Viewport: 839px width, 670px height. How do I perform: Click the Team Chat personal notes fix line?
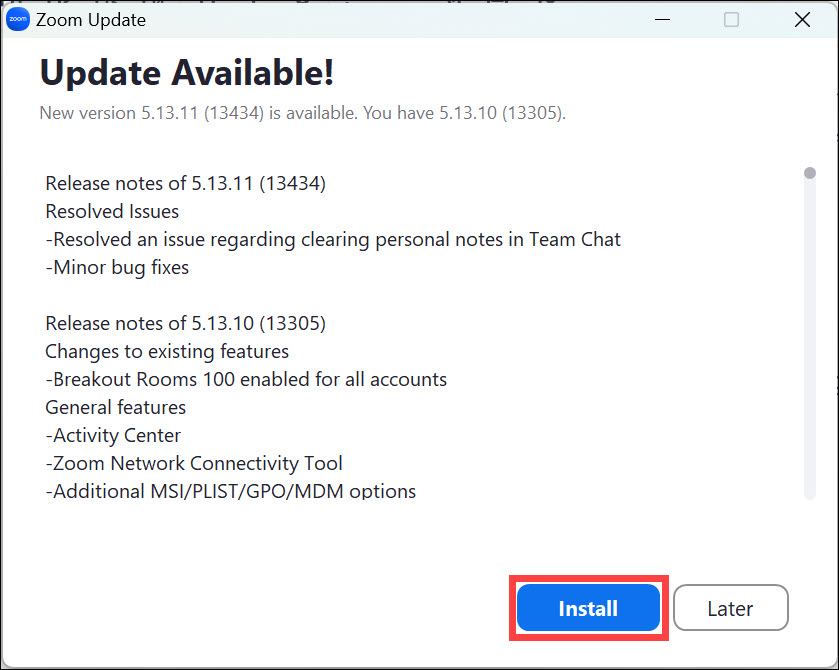tap(333, 239)
